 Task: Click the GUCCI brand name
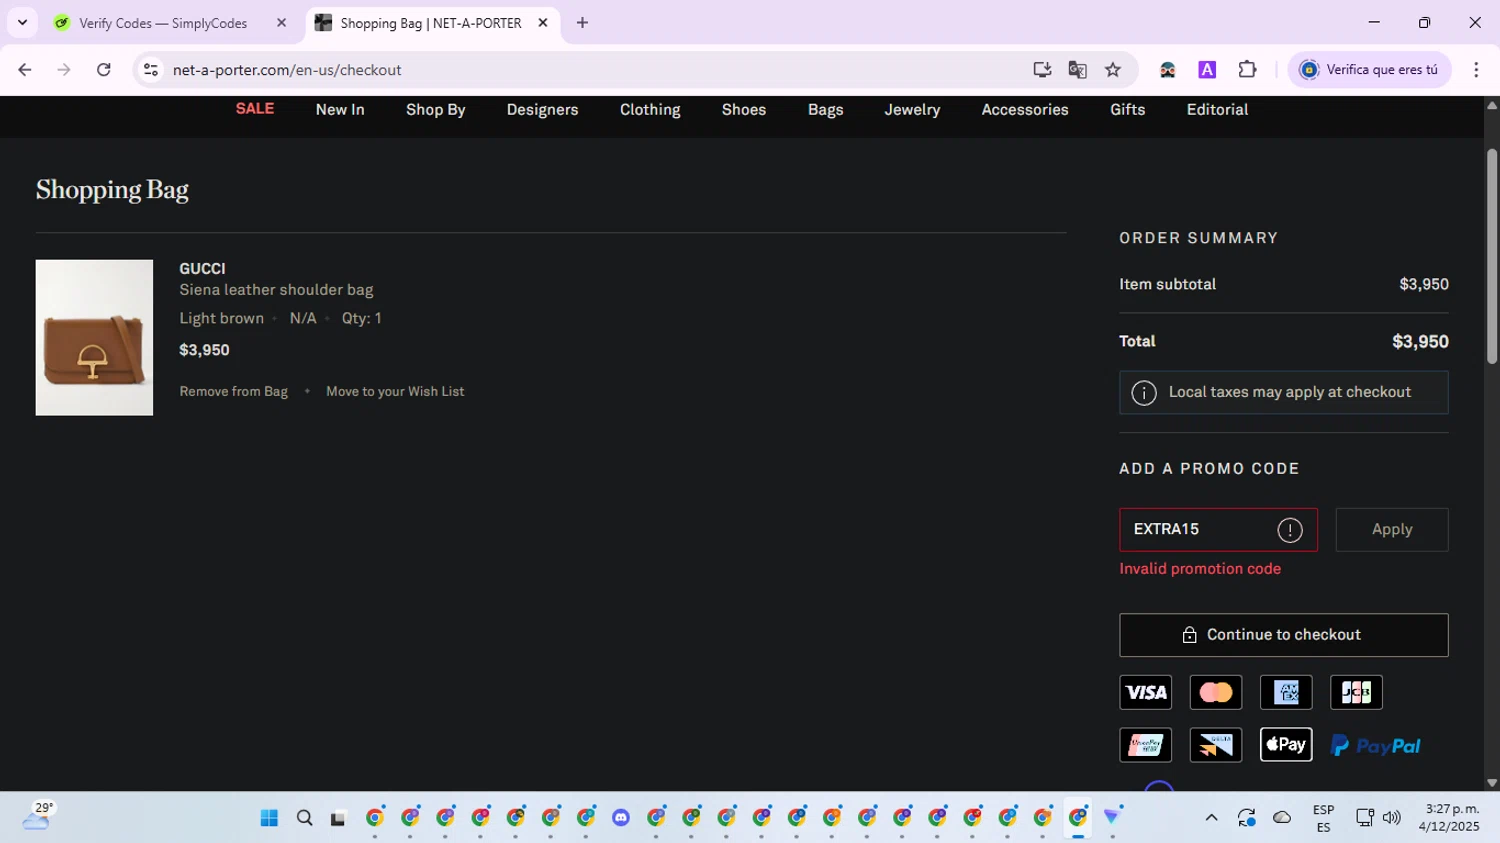point(202,269)
